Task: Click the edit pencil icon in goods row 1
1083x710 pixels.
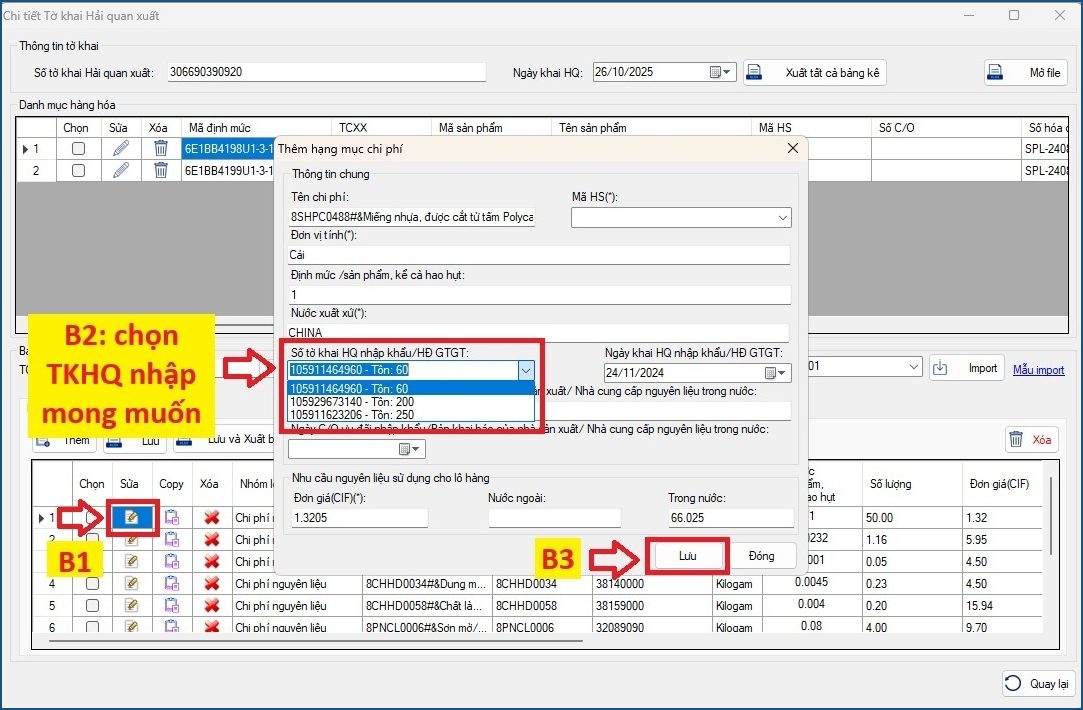Action: click(x=121, y=148)
